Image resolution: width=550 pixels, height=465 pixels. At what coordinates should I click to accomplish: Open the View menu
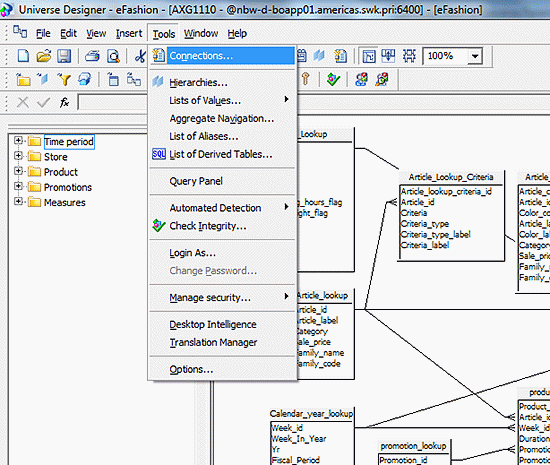click(x=96, y=33)
